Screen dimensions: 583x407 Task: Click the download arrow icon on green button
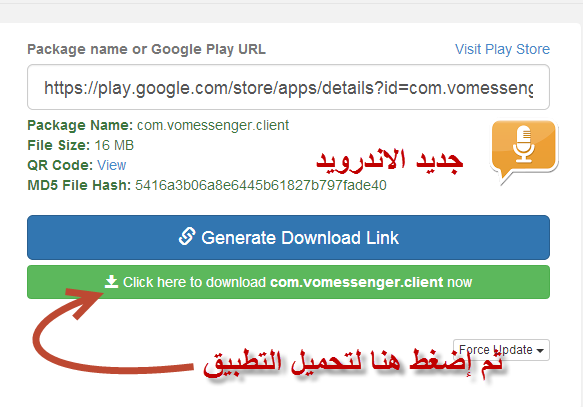111,282
